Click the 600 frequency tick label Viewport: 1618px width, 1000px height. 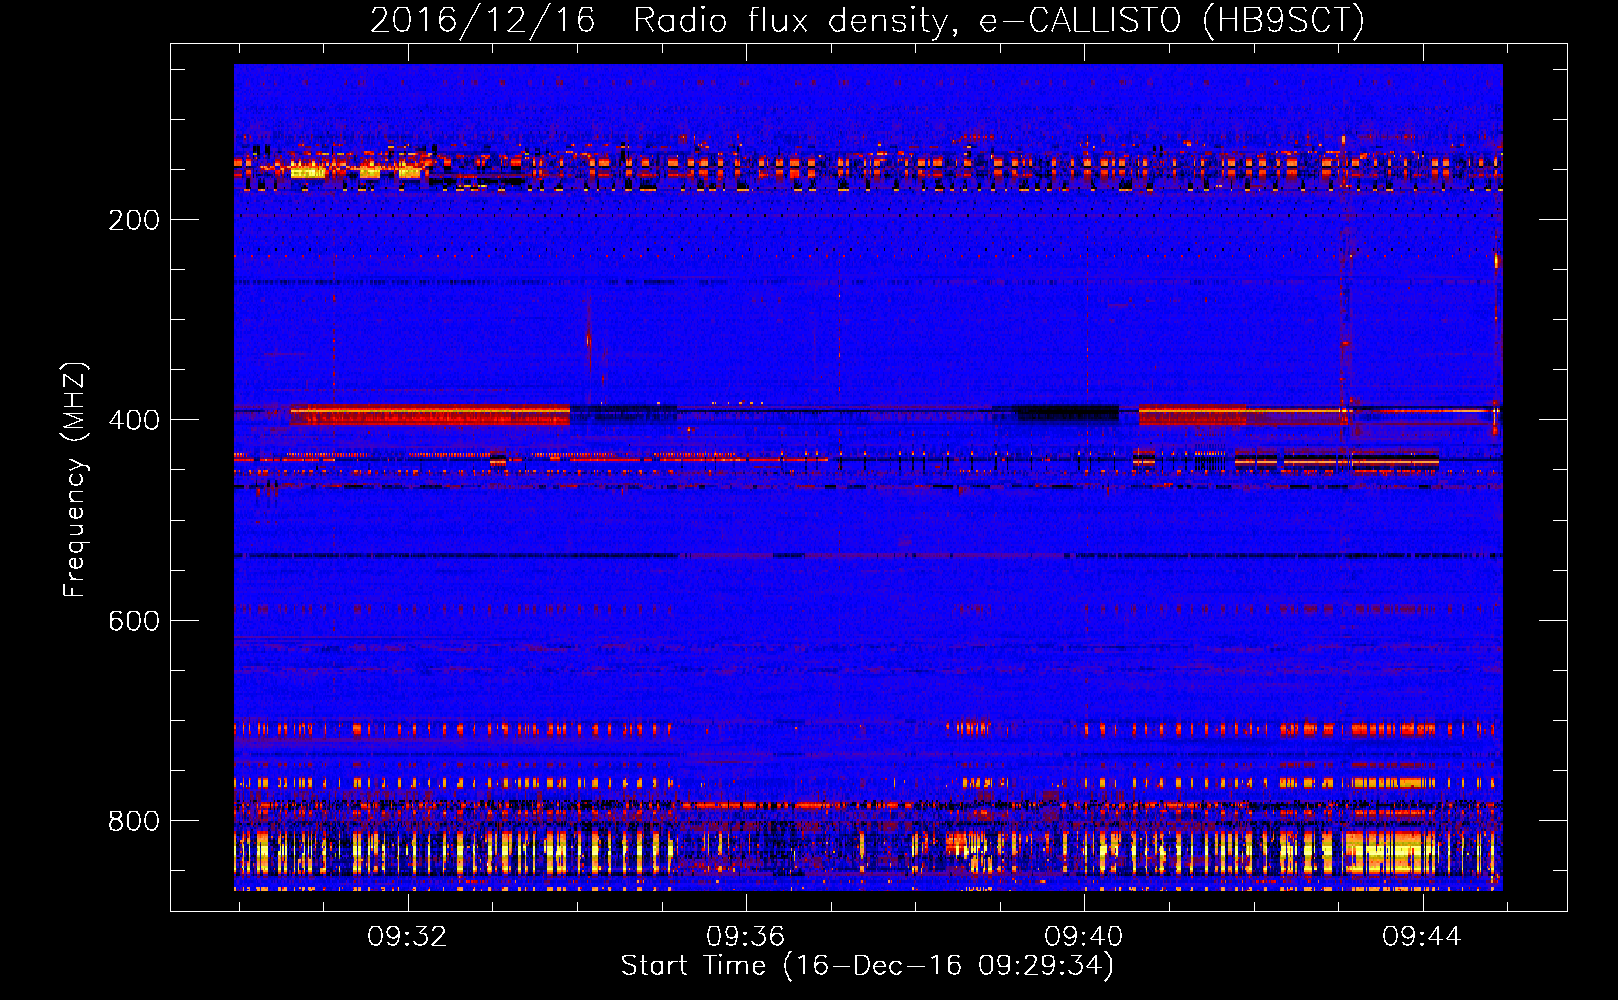pos(134,621)
